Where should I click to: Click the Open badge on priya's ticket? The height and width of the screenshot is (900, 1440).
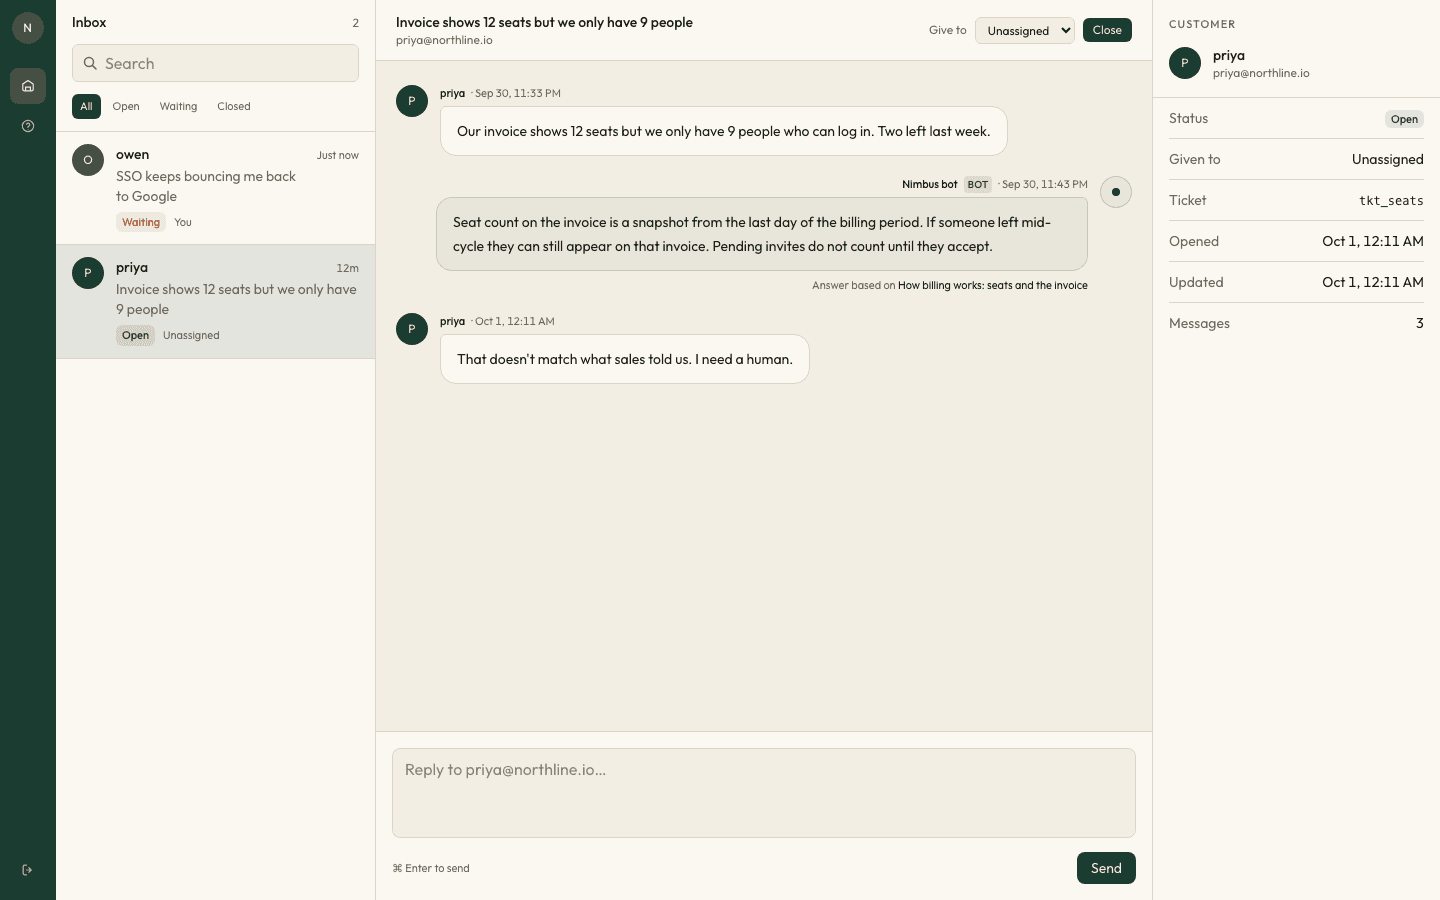tap(135, 335)
